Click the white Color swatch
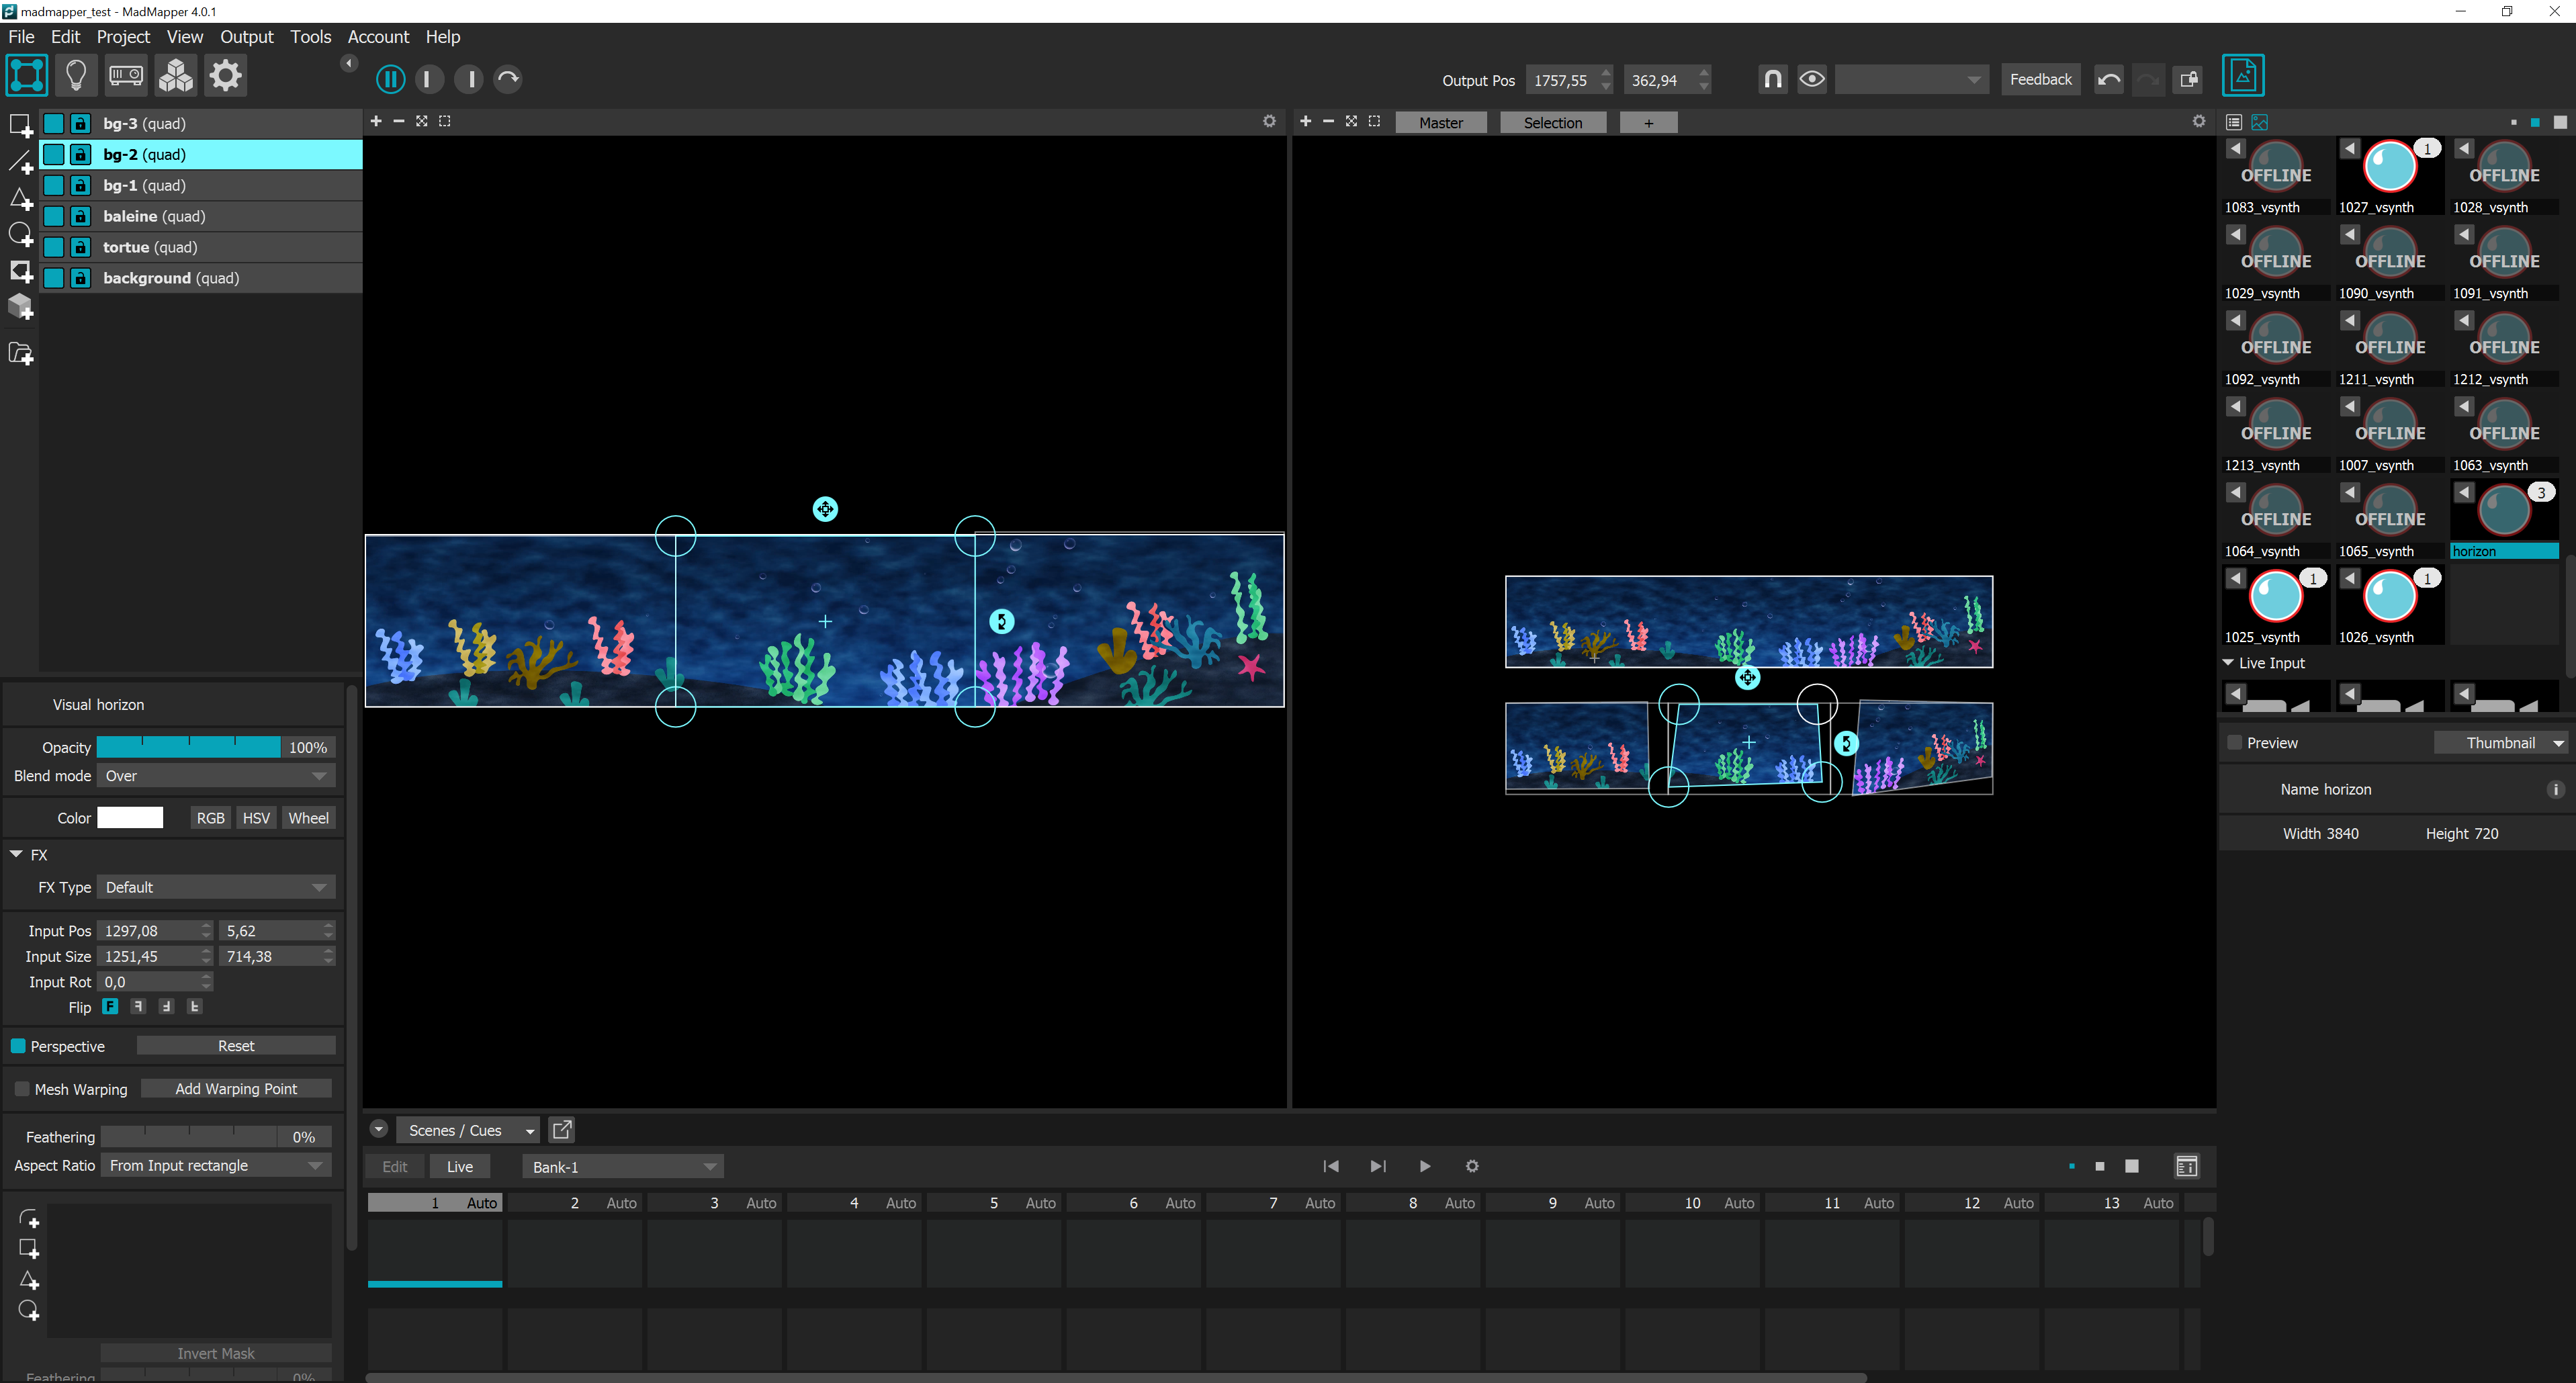Image resolution: width=2576 pixels, height=1383 pixels. (130, 818)
